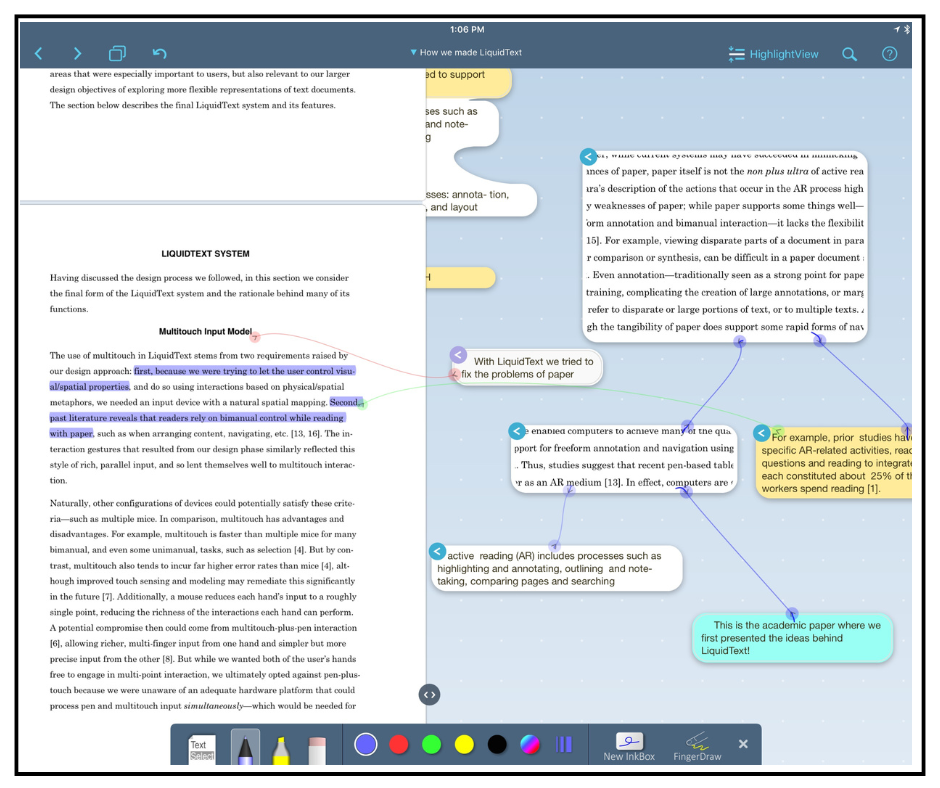
Task: Open the line thickness selector
Action: tap(564, 744)
